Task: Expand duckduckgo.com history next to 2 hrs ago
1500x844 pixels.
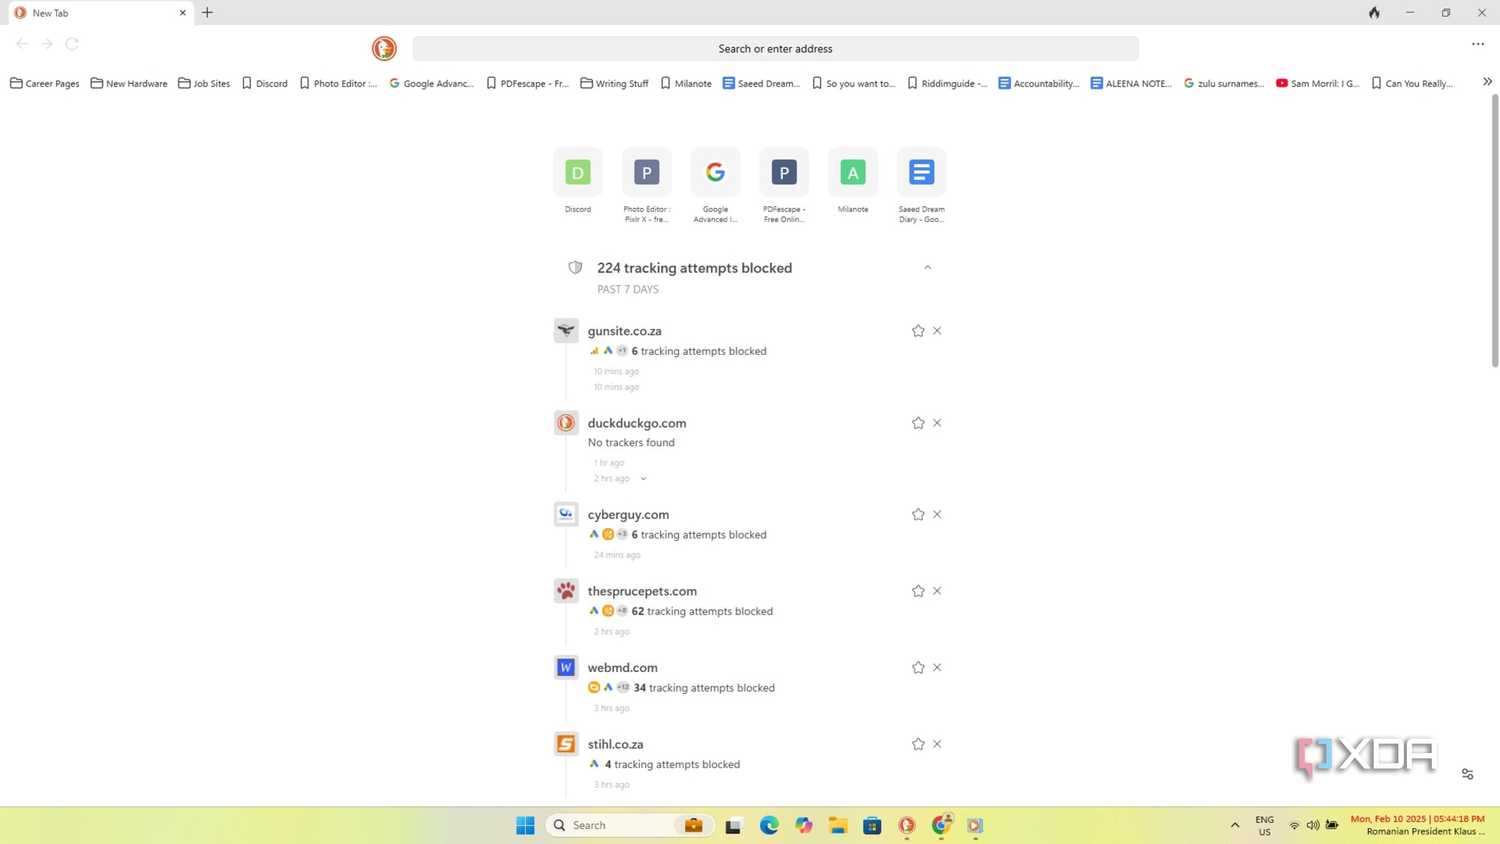Action: 643,479
